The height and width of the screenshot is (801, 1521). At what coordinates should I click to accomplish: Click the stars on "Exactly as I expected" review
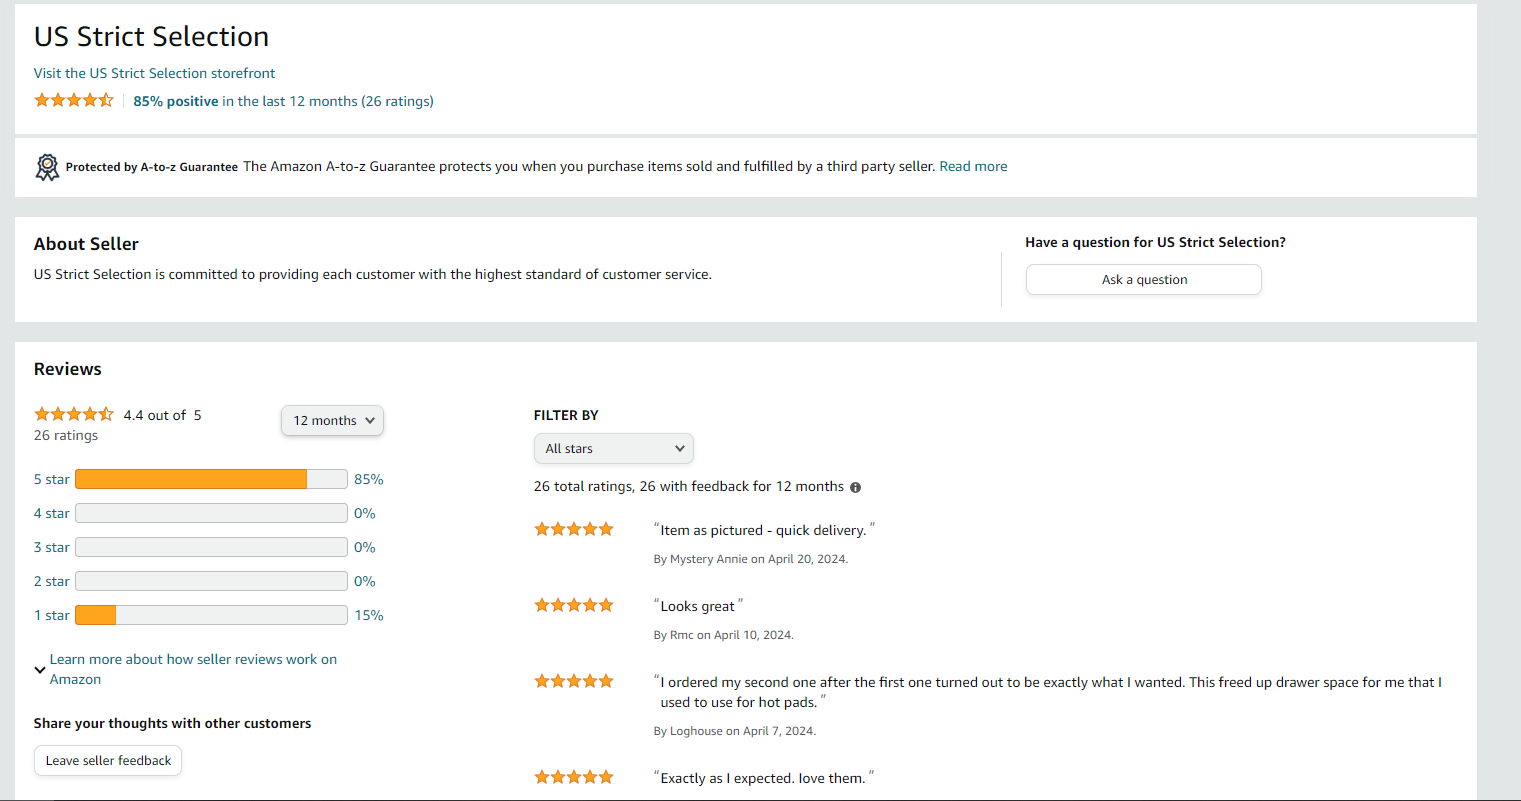pyautogui.click(x=573, y=777)
